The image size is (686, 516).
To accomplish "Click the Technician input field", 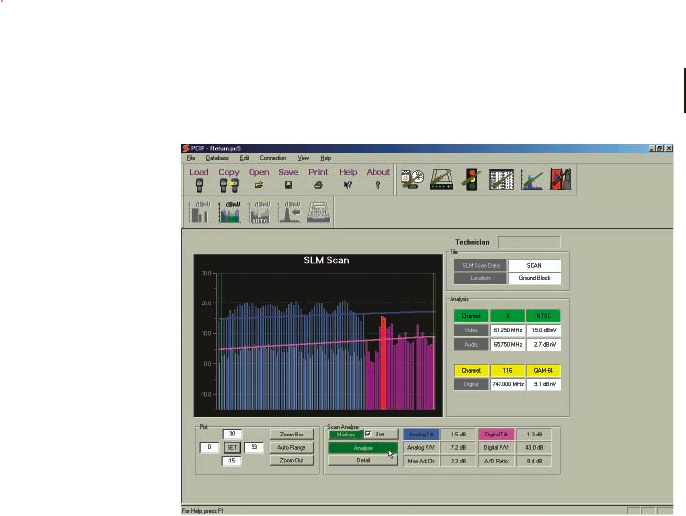I will tap(529, 242).
